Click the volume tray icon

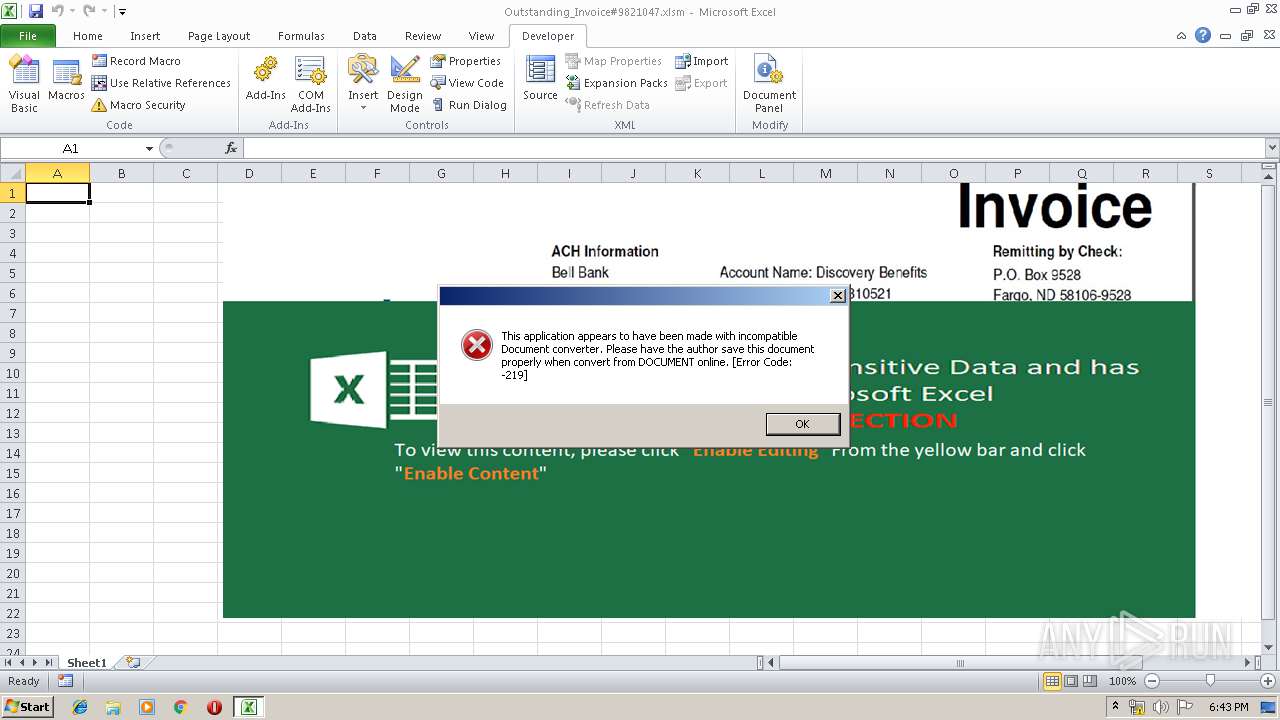click(x=1161, y=707)
